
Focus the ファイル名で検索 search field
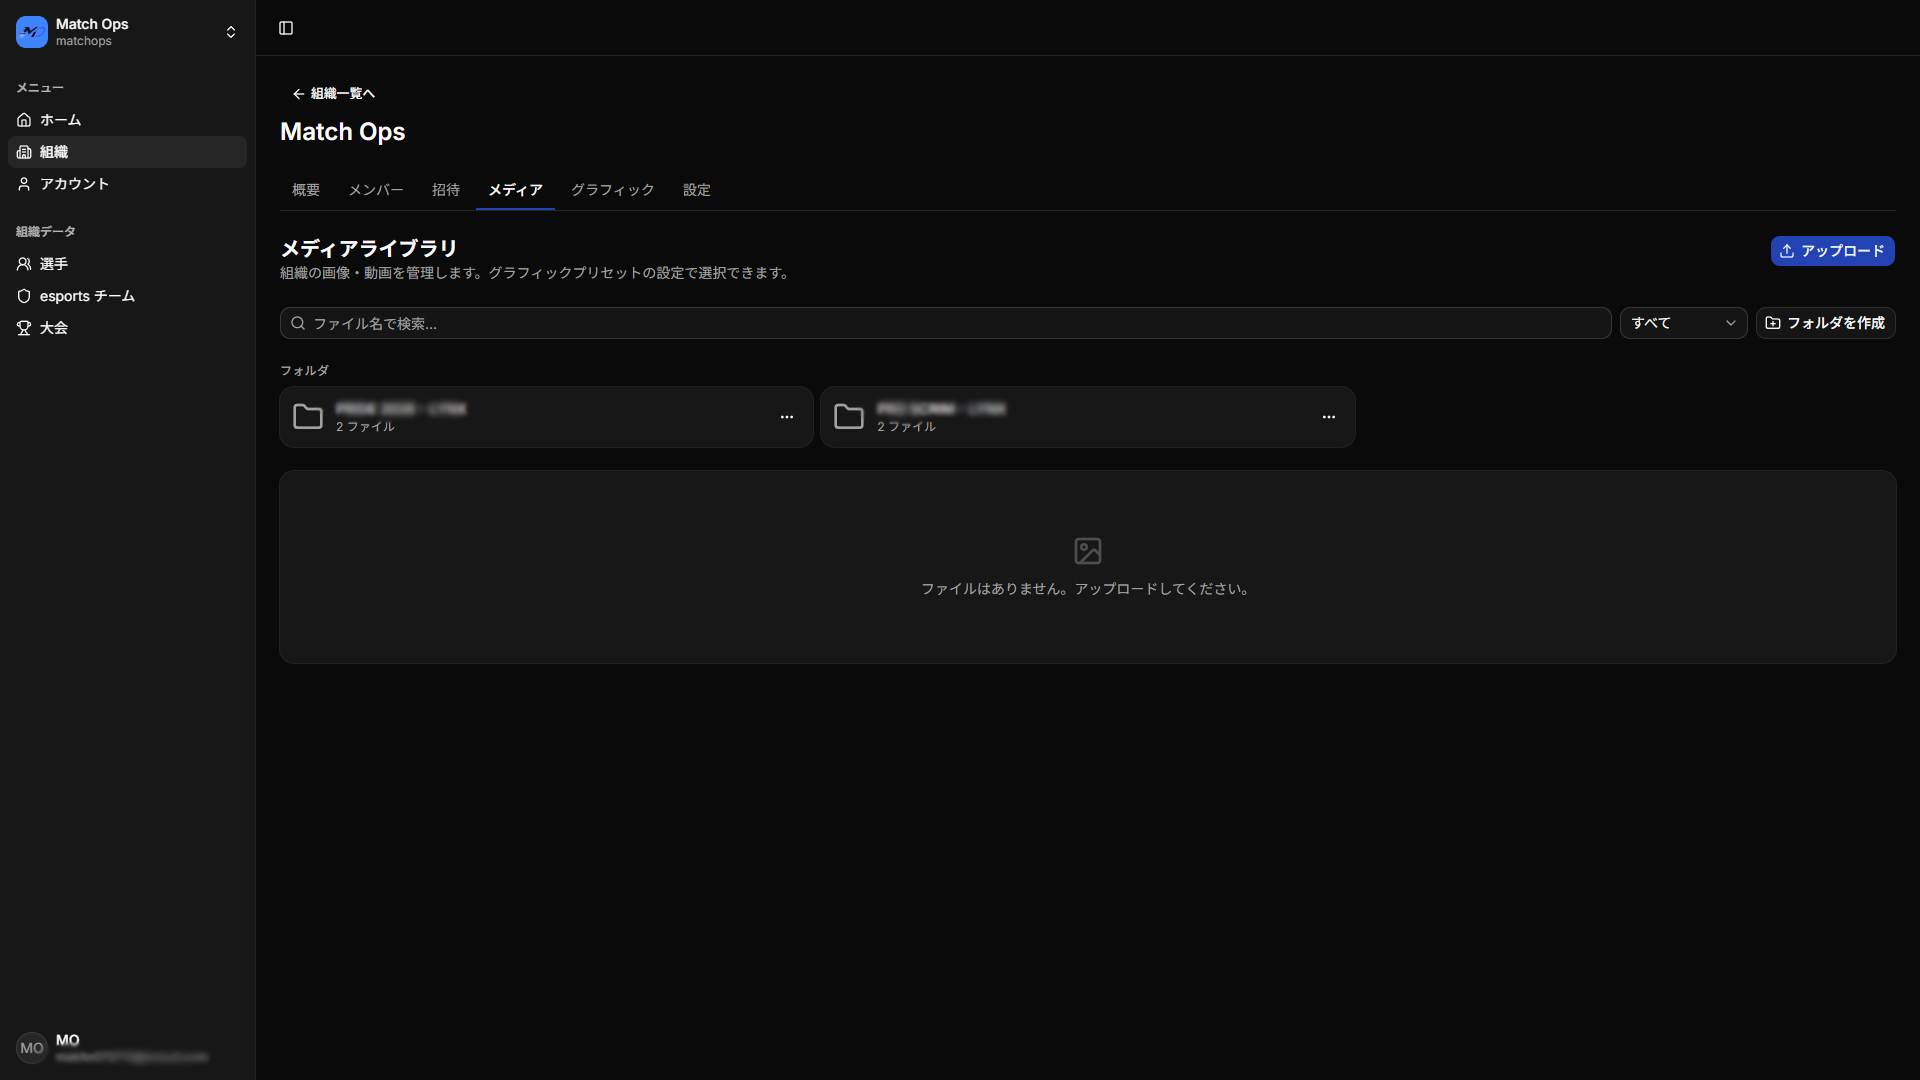(x=945, y=323)
